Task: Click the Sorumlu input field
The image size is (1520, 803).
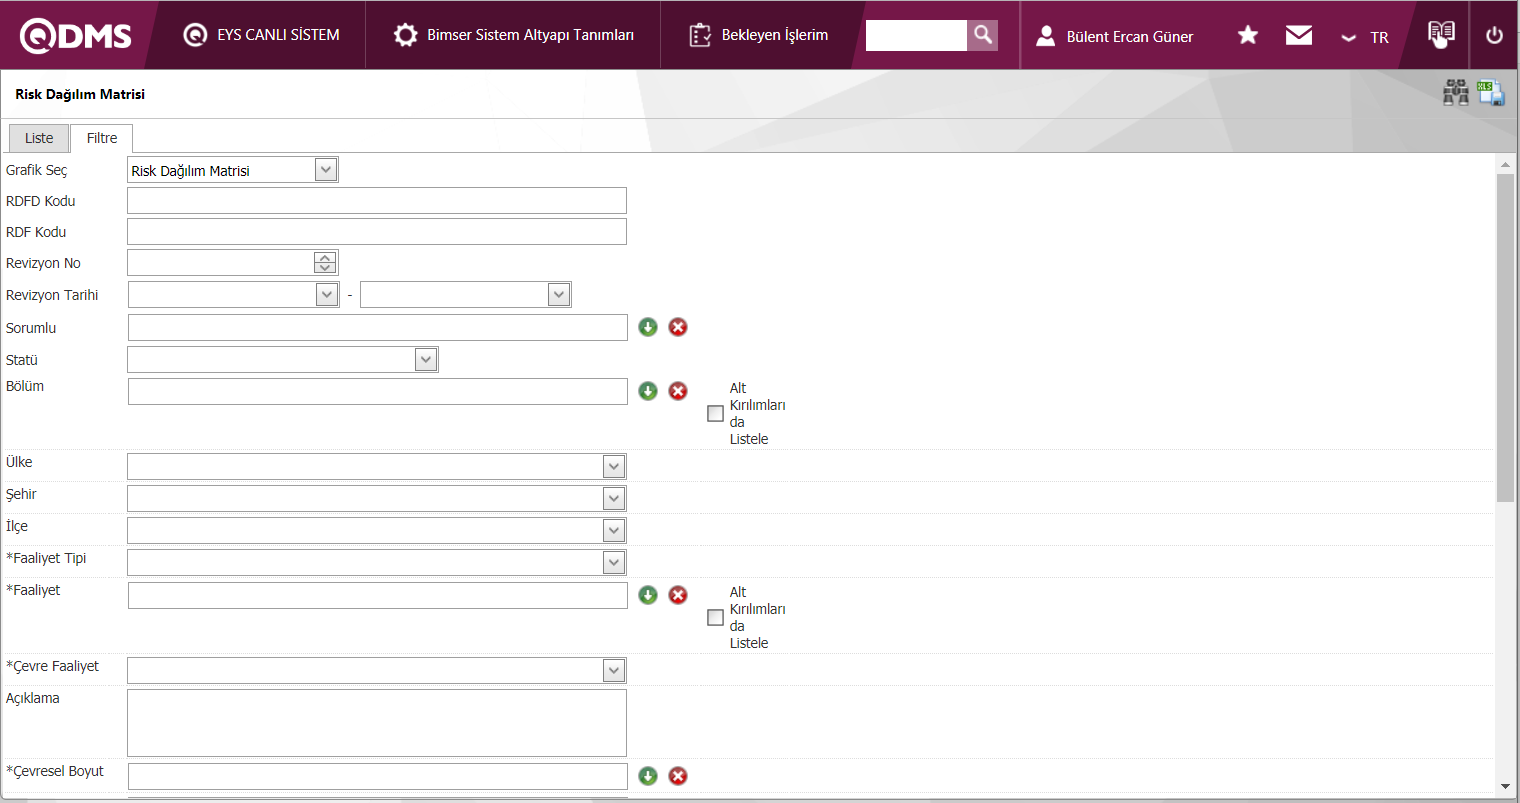Action: click(378, 327)
